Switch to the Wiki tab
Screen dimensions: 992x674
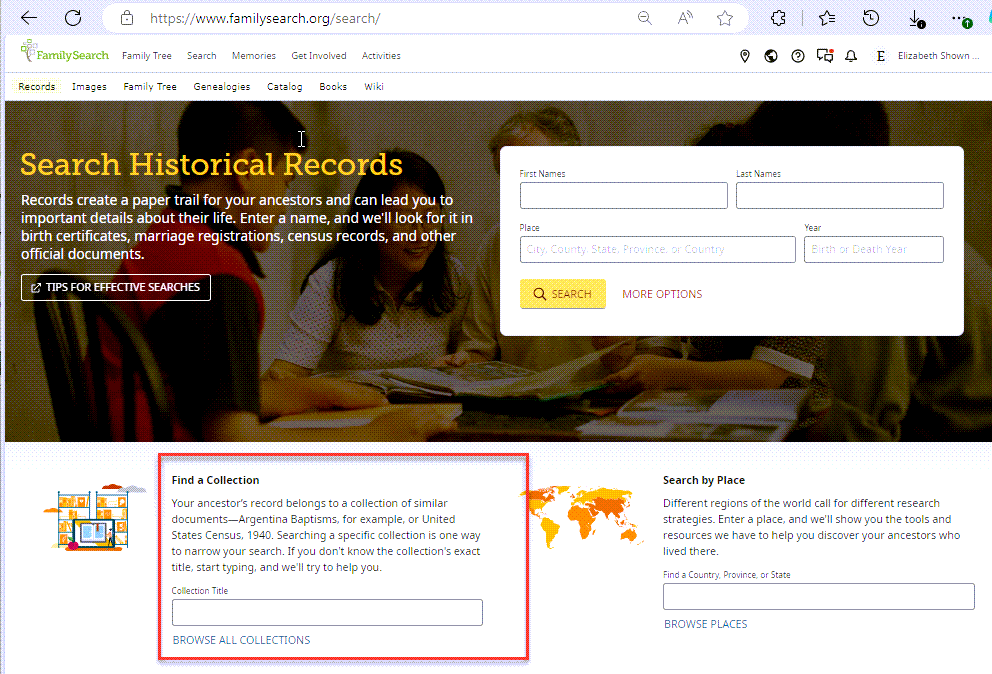(x=374, y=87)
